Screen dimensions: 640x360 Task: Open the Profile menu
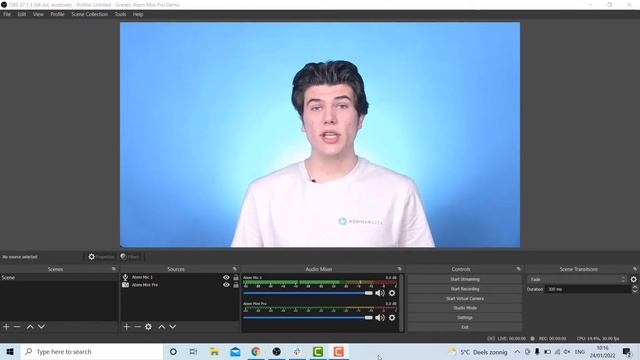[x=58, y=14]
